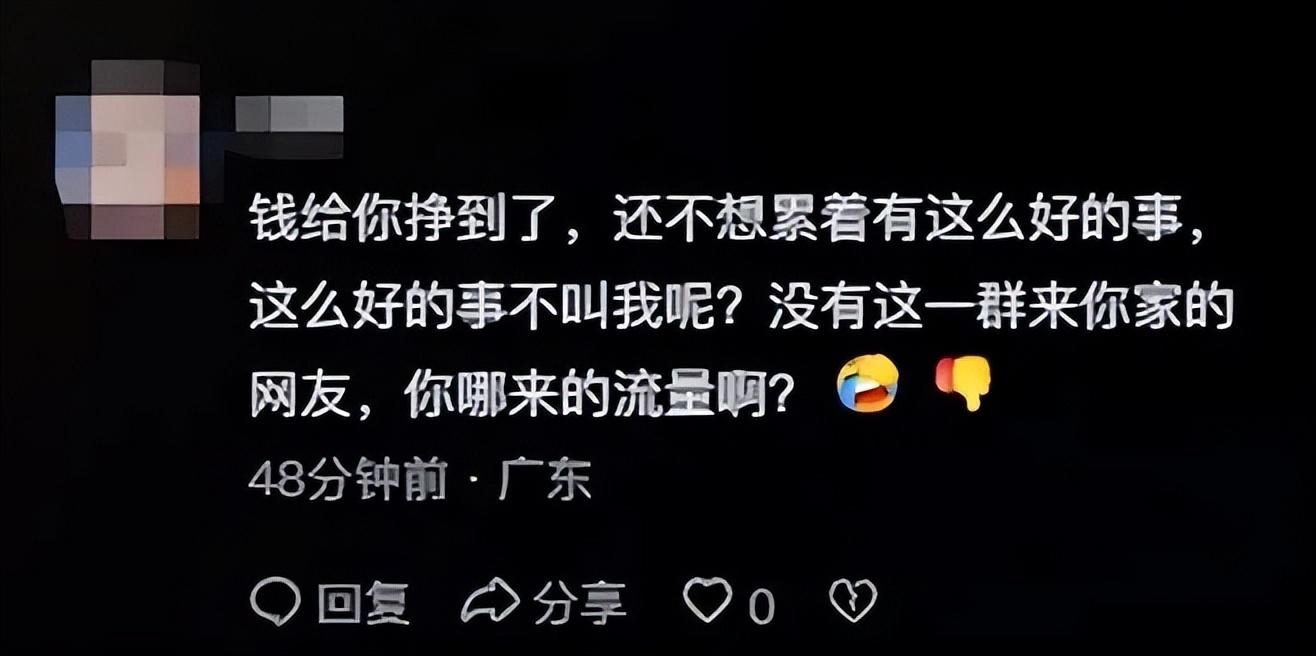Click the 48分钟前 timestamp

pyautogui.click(x=347, y=483)
